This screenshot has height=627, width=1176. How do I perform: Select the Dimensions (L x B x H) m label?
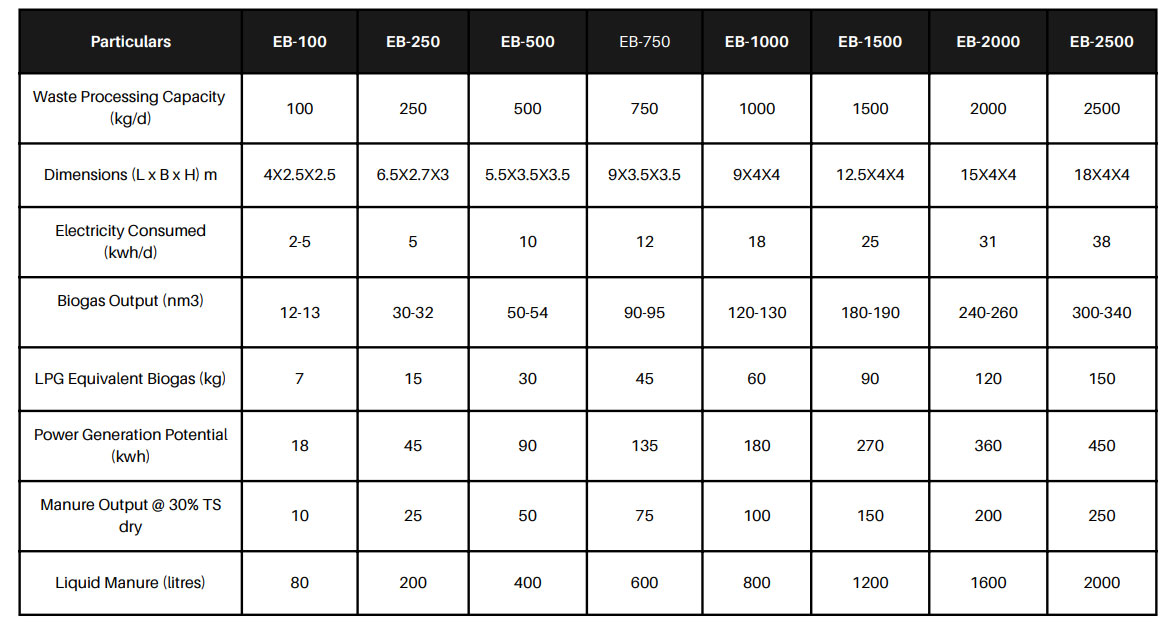130,175
